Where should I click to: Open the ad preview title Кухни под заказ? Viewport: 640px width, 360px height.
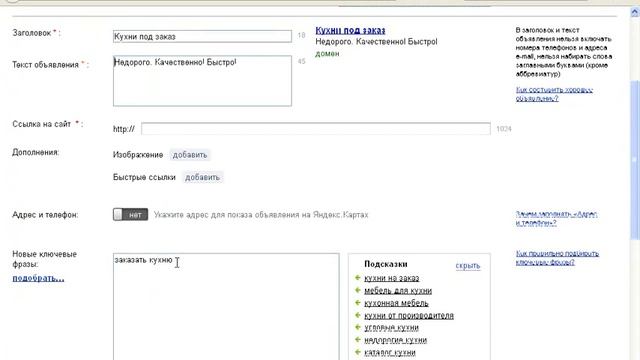coord(350,30)
